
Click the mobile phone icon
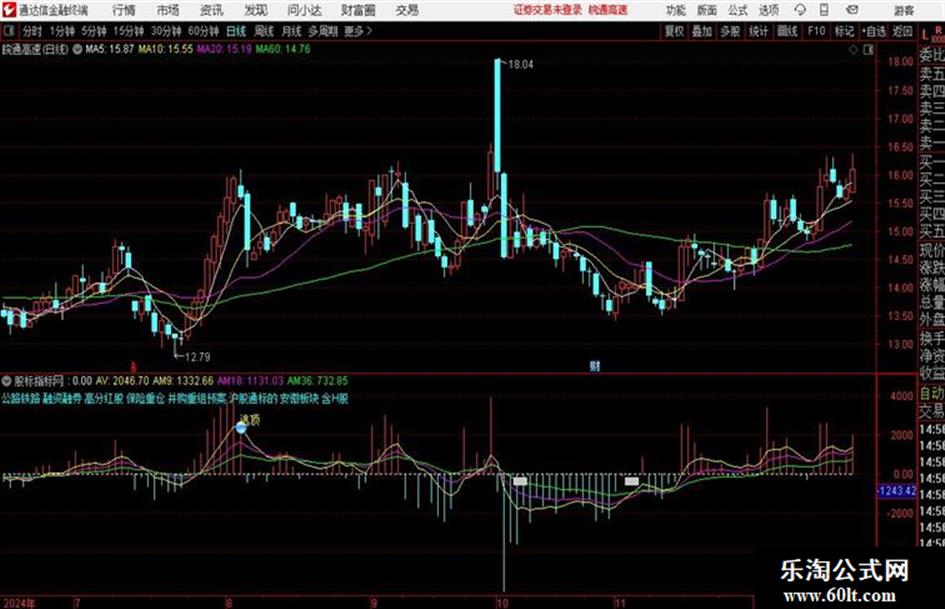[824, 10]
